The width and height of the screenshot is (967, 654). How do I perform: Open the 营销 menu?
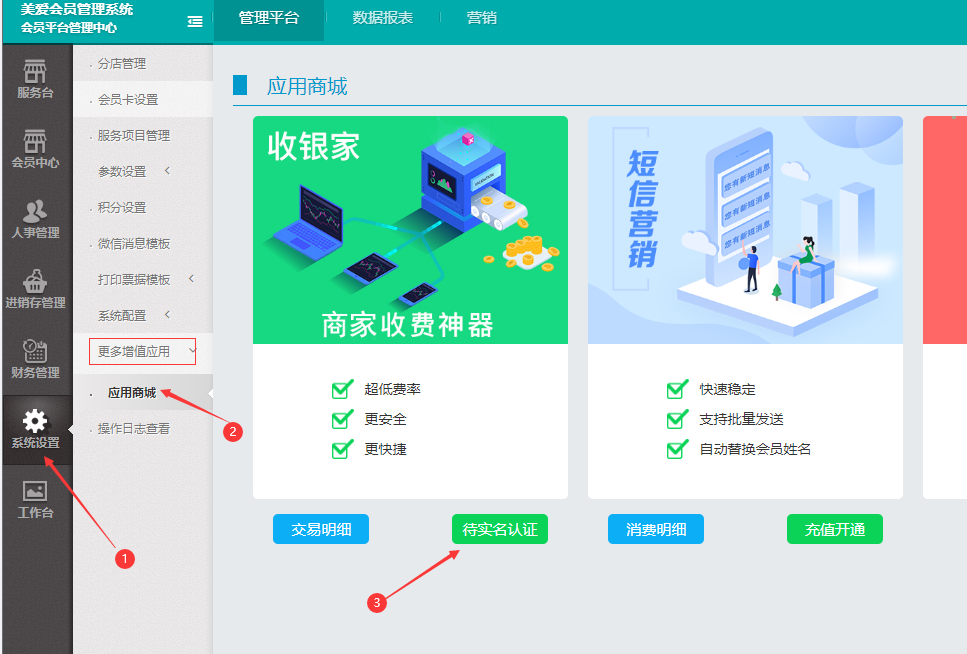coord(481,18)
